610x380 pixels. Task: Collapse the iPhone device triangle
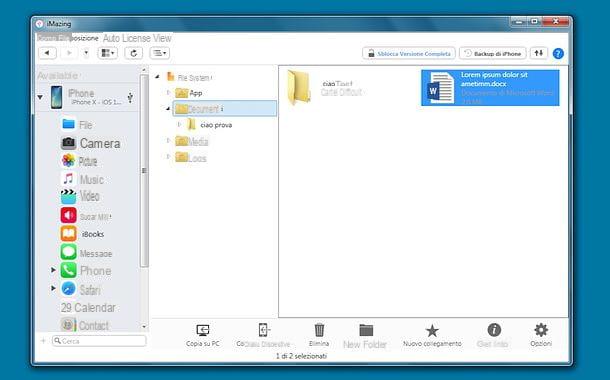click(x=40, y=97)
